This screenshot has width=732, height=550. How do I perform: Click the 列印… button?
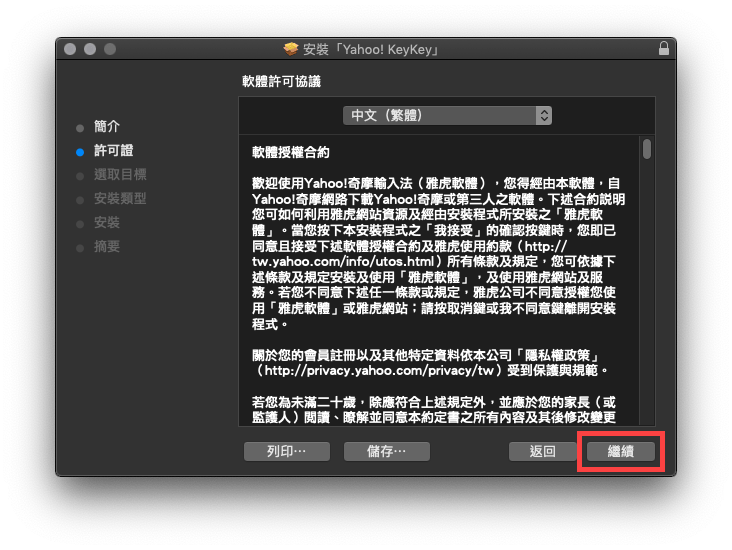[x=287, y=451]
